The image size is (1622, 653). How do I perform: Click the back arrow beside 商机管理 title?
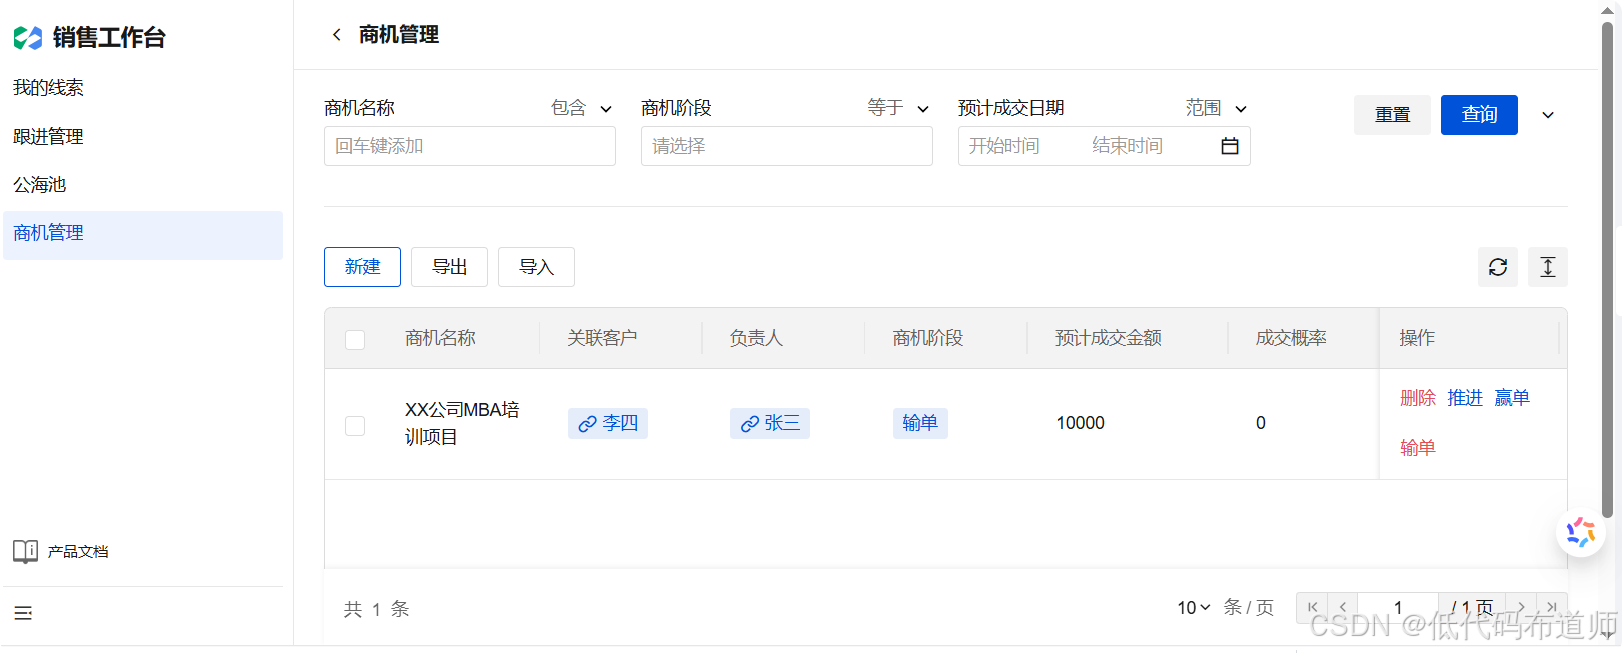coord(337,35)
